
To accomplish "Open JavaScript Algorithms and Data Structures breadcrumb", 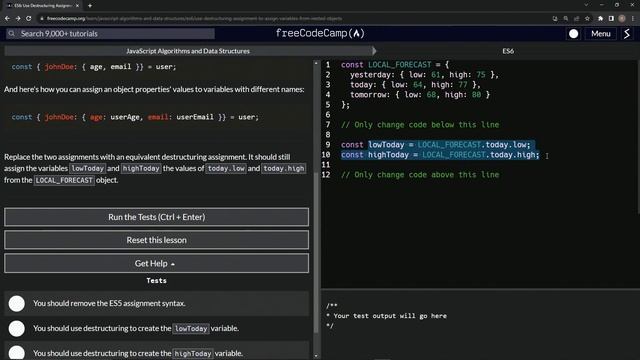I will pyautogui.click(x=188, y=51).
